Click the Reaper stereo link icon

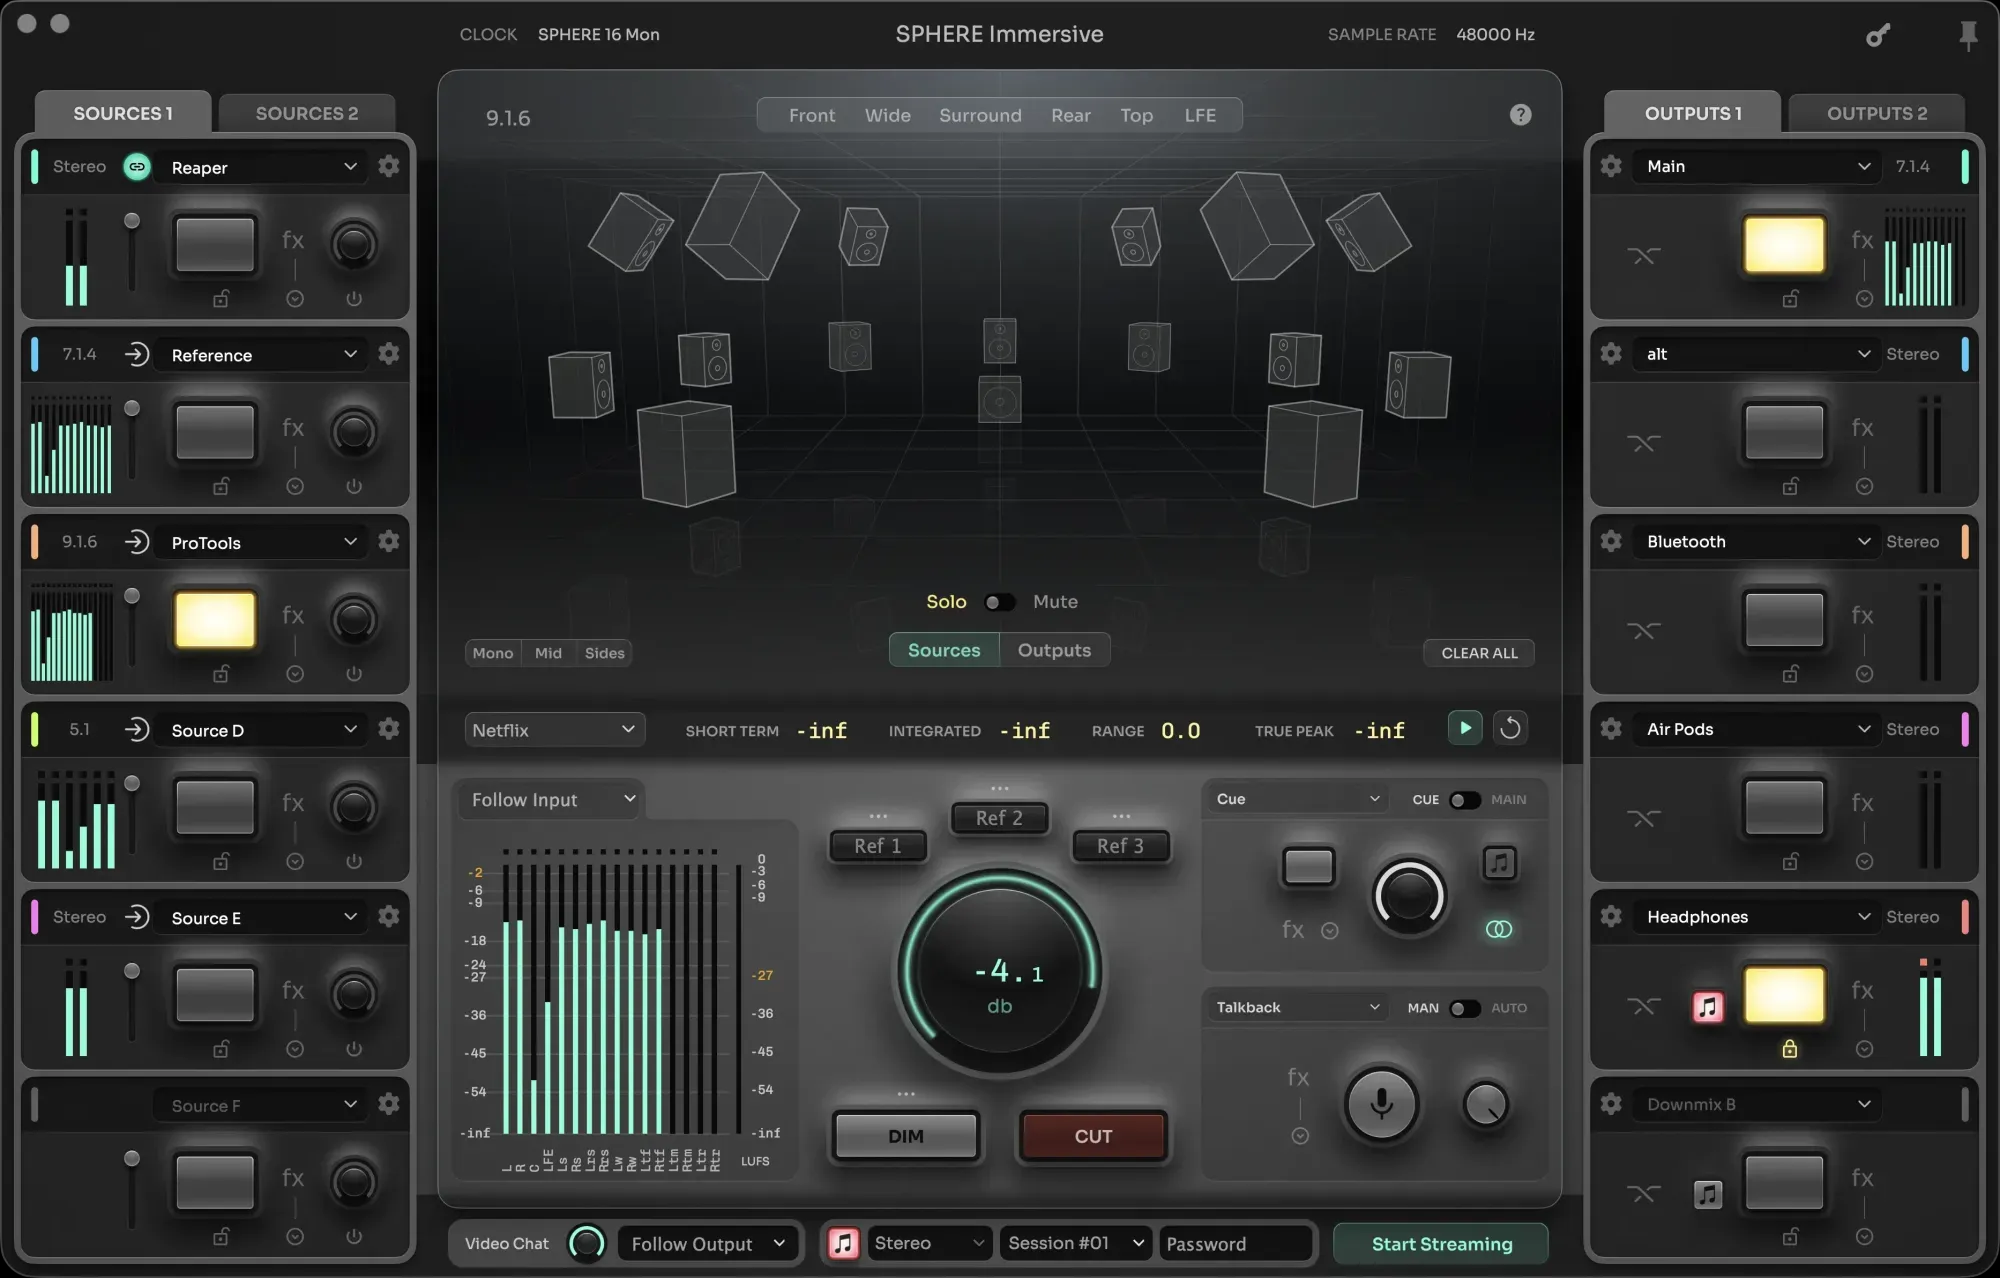[x=137, y=167]
